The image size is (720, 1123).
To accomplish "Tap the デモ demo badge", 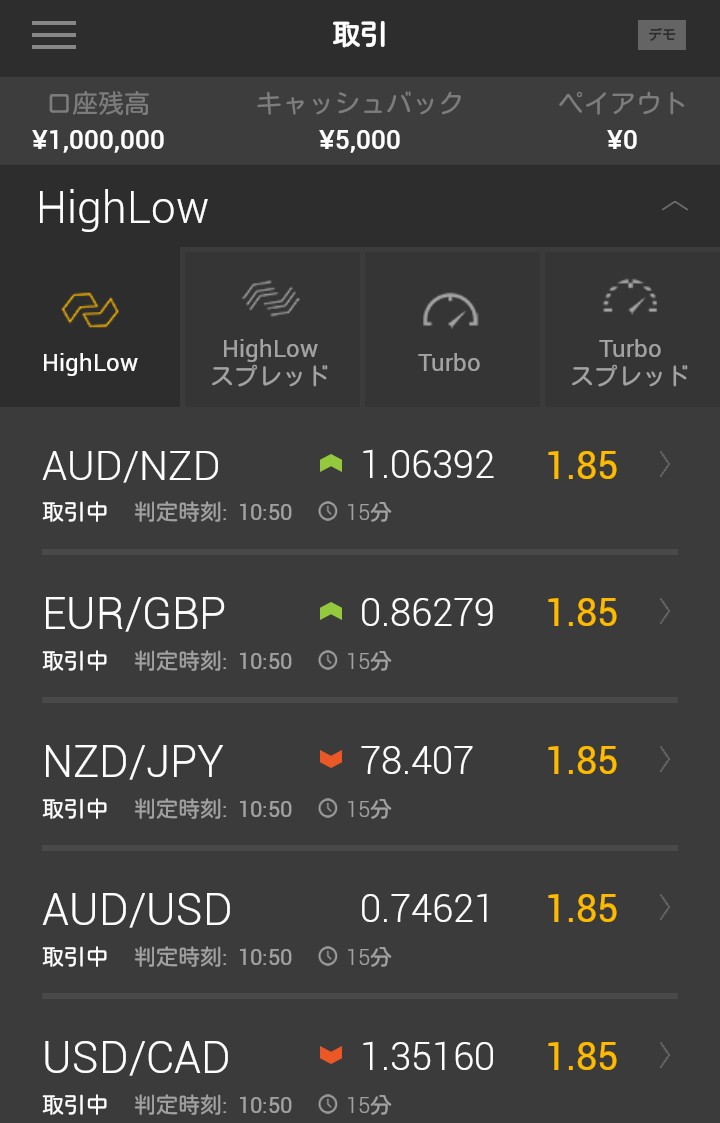I will 662,35.
